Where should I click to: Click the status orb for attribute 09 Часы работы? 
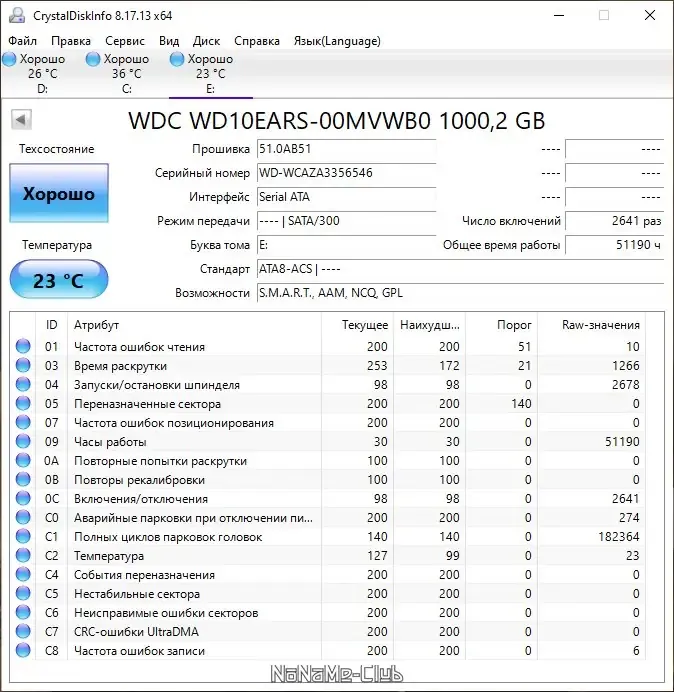click(23, 441)
